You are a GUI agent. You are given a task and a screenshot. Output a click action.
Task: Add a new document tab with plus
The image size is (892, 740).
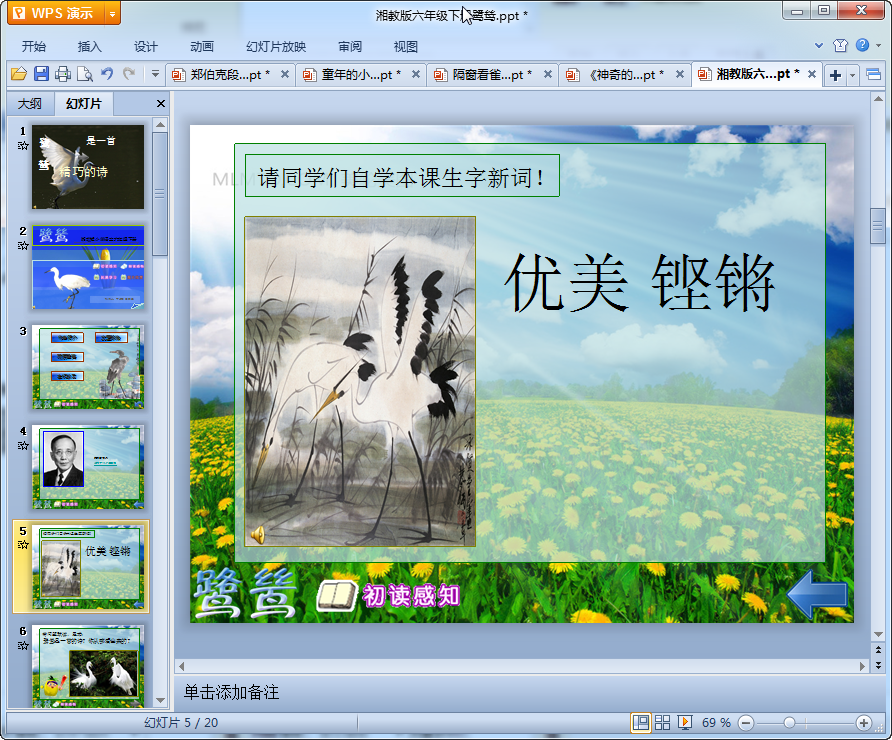(x=835, y=75)
